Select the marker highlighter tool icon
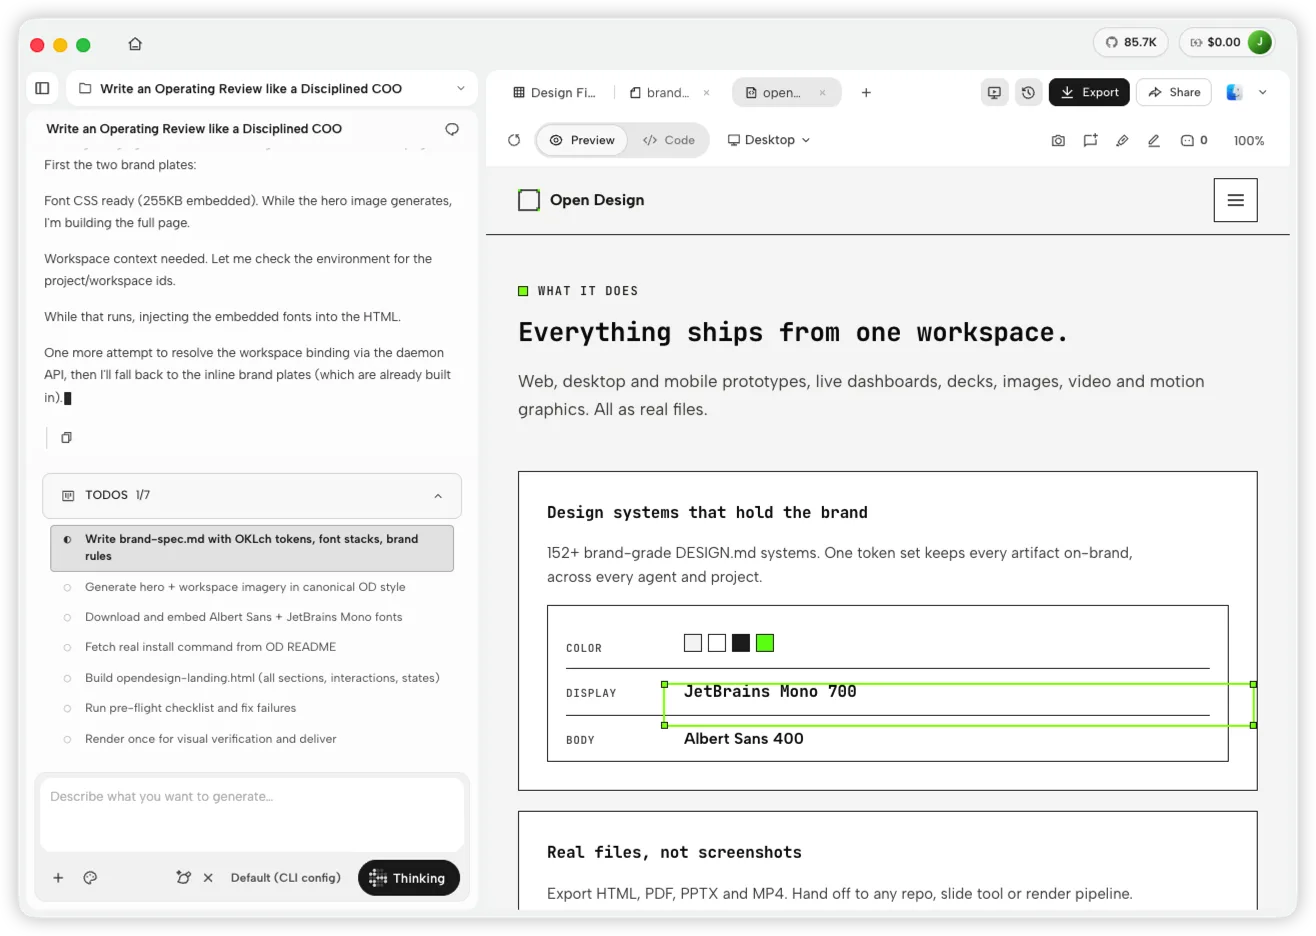 click(1122, 141)
